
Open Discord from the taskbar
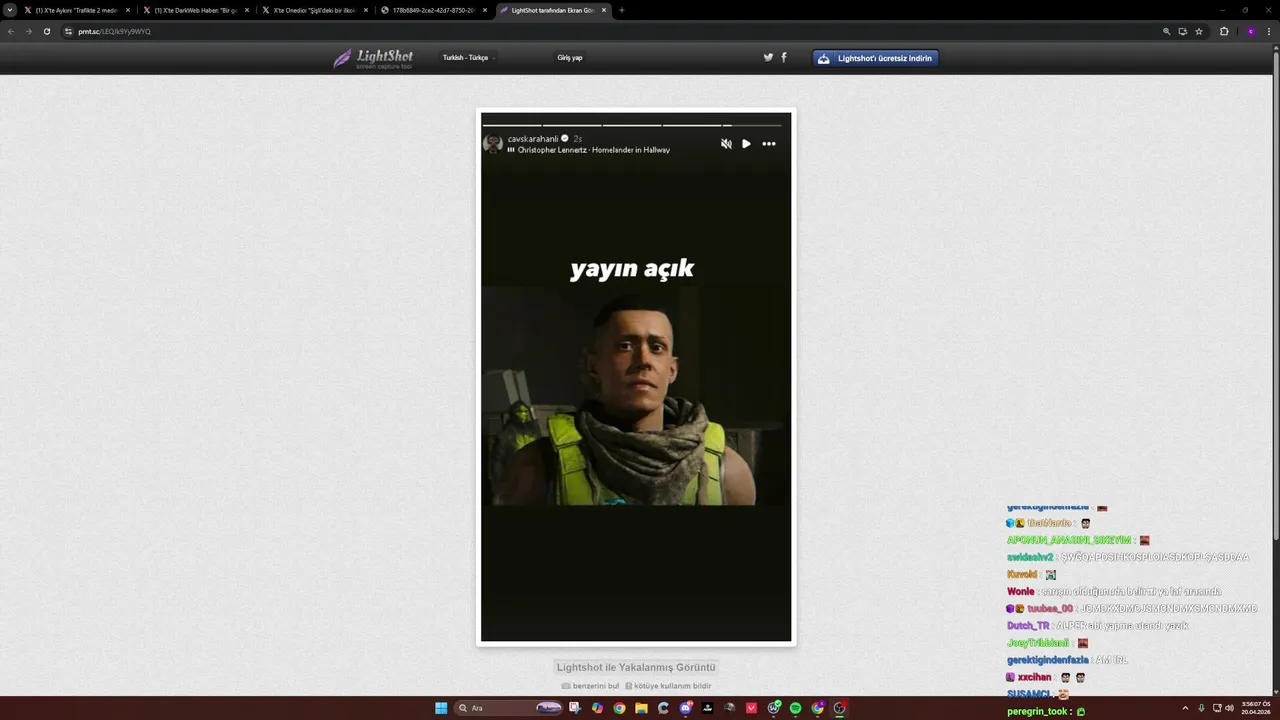coord(686,708)
